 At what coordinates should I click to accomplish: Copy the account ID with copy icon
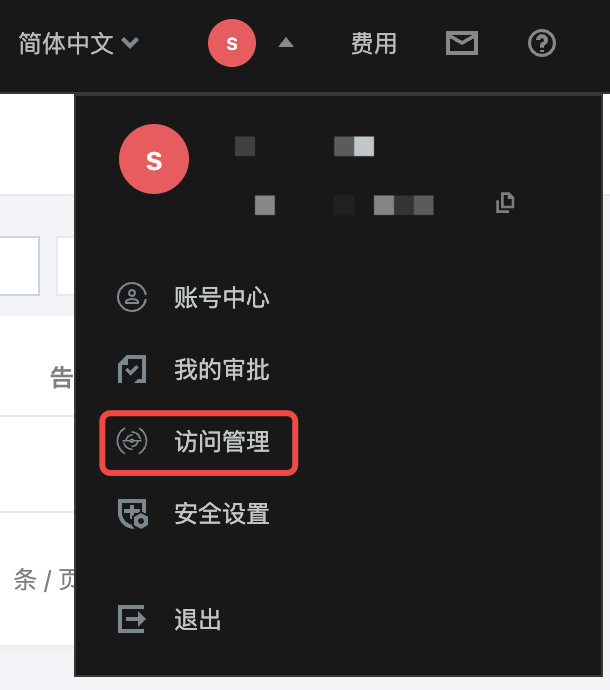[x=505, y=203]
